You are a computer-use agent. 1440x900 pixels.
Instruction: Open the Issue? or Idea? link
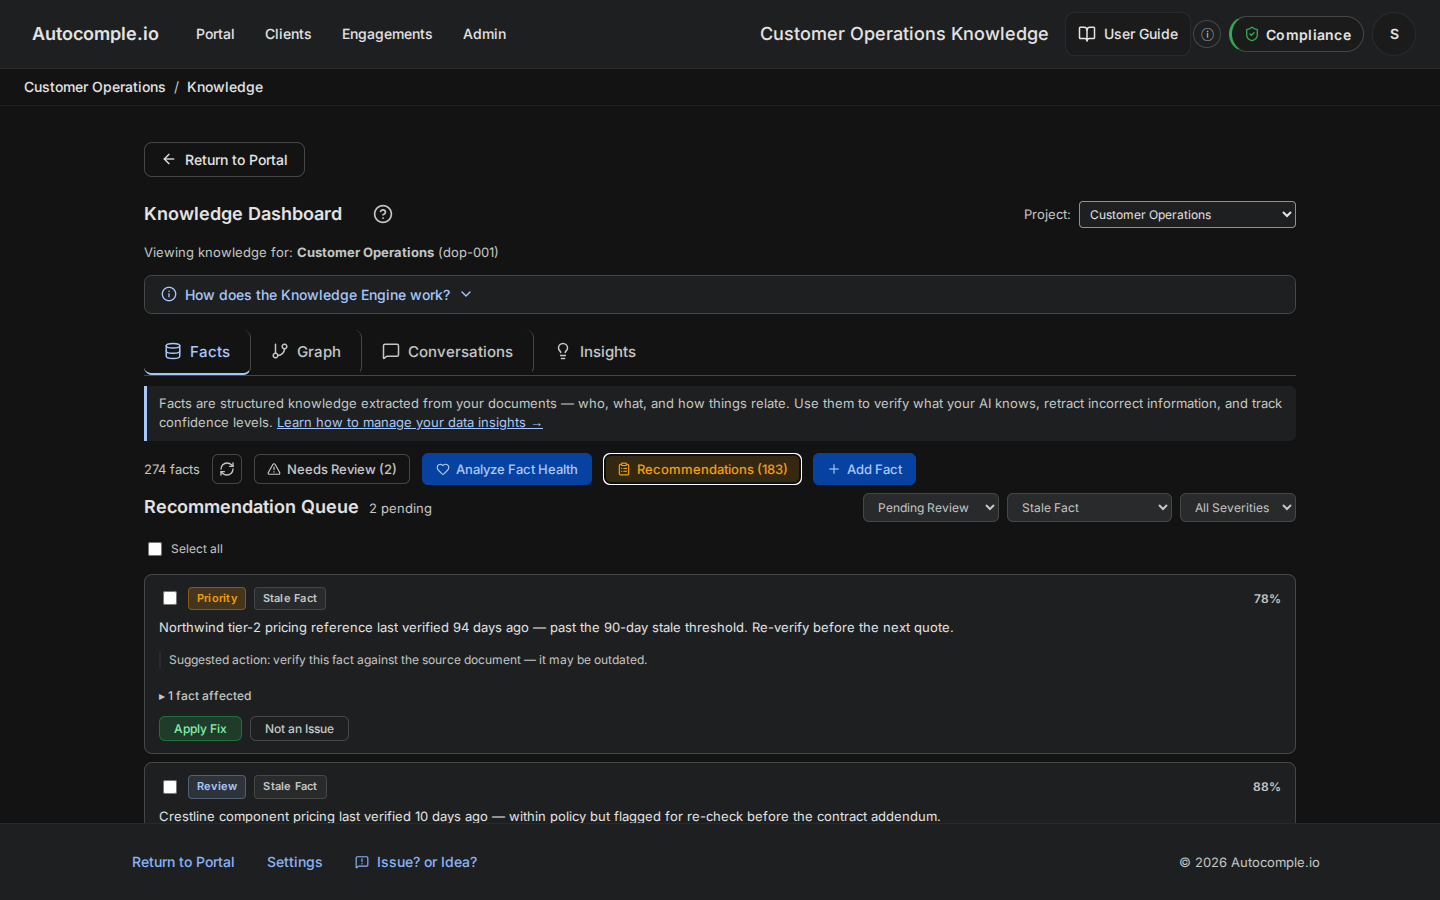[416, 862]
